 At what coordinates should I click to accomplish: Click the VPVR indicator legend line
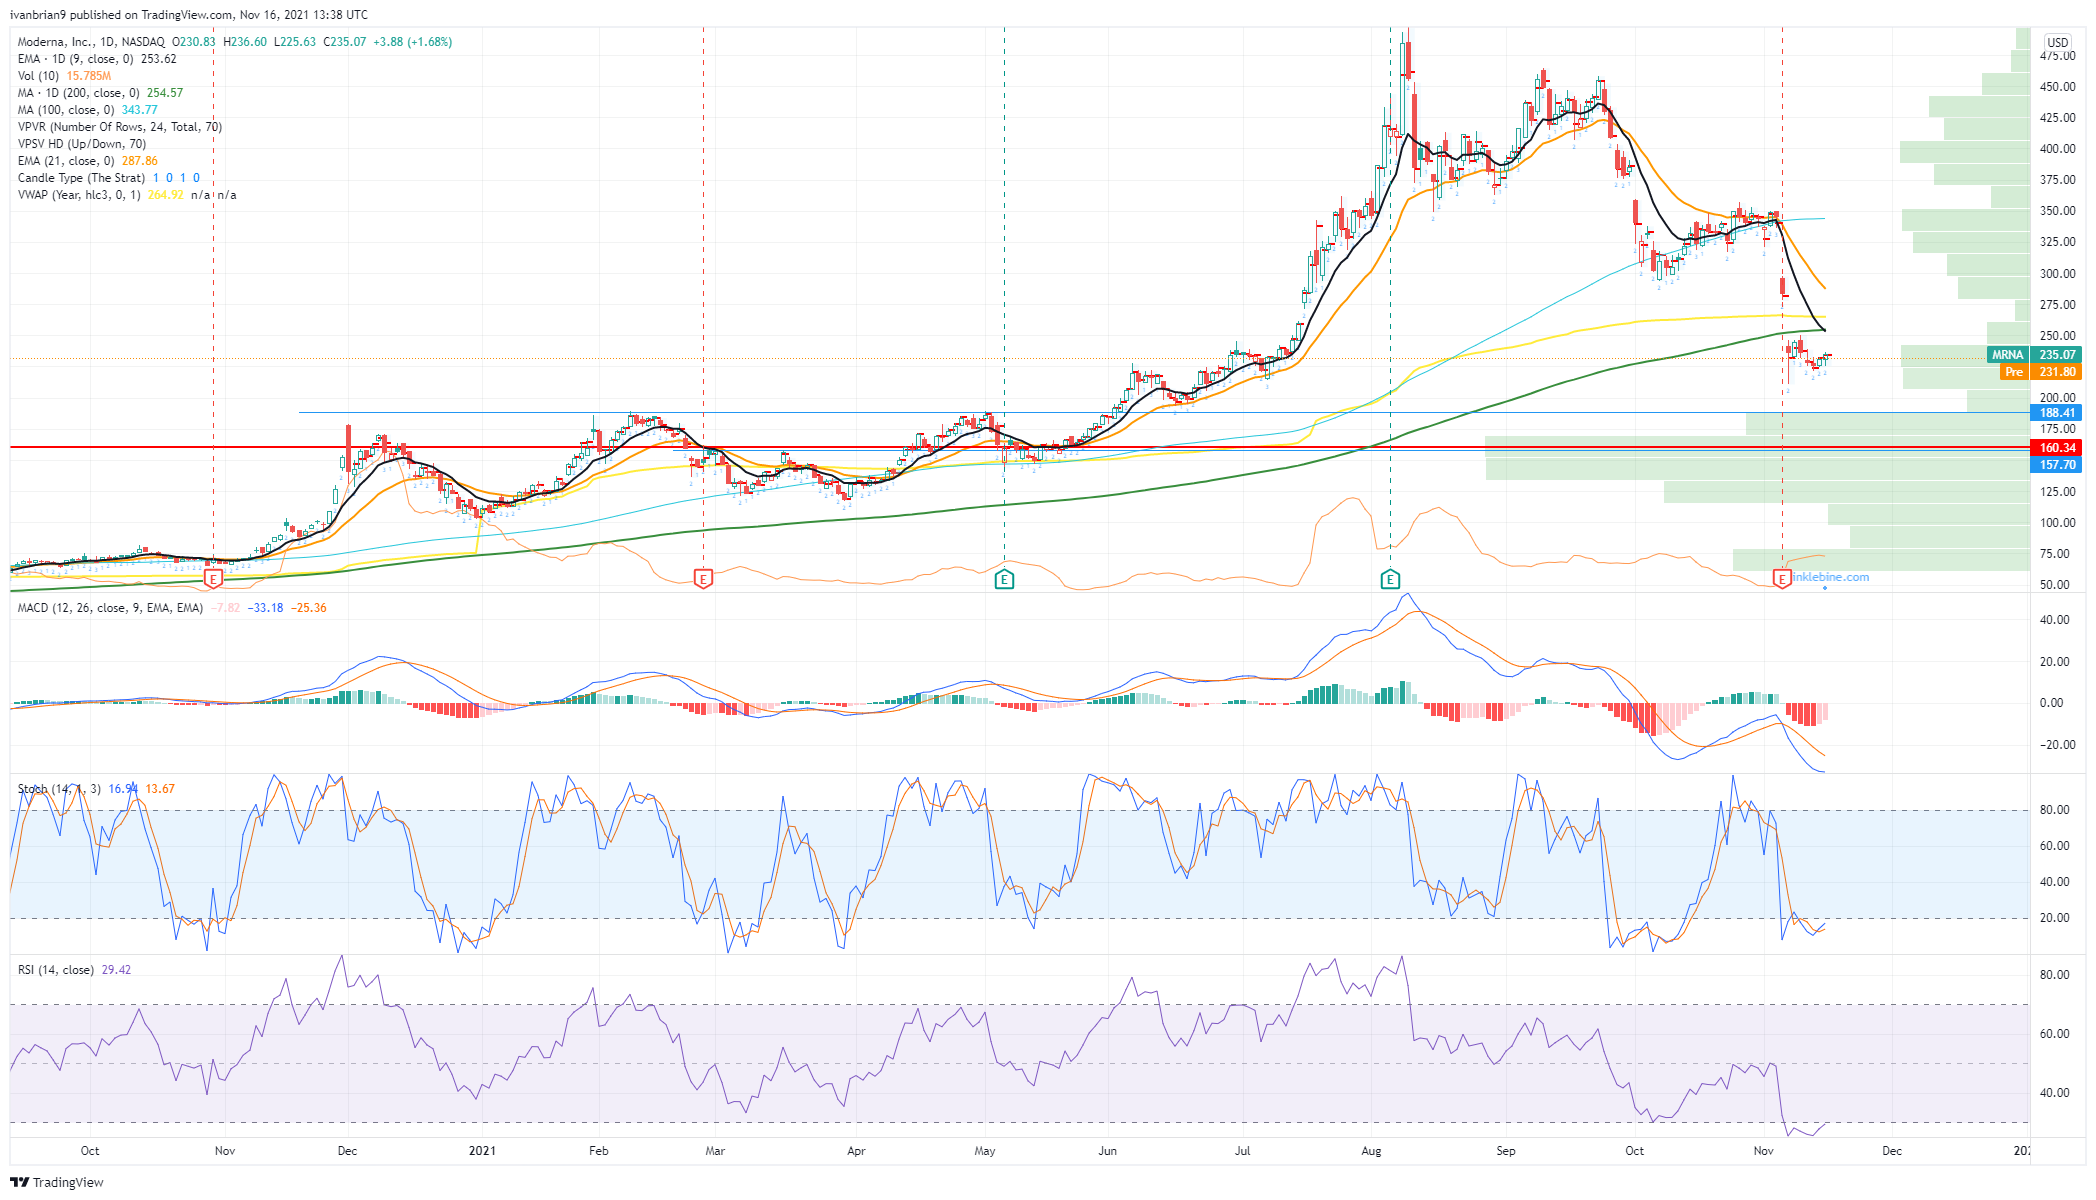[x=119, y=127]
